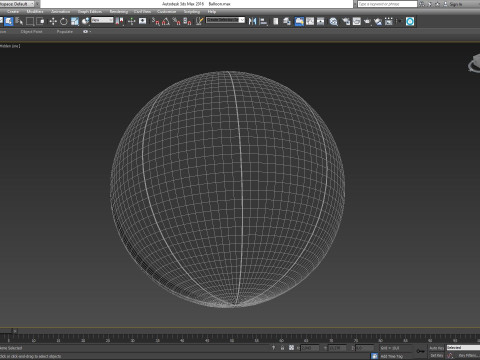Click the Set Keys key icon
Viewport: 480px width, 360px height.
pyautogui.click(x=421, y=351)
